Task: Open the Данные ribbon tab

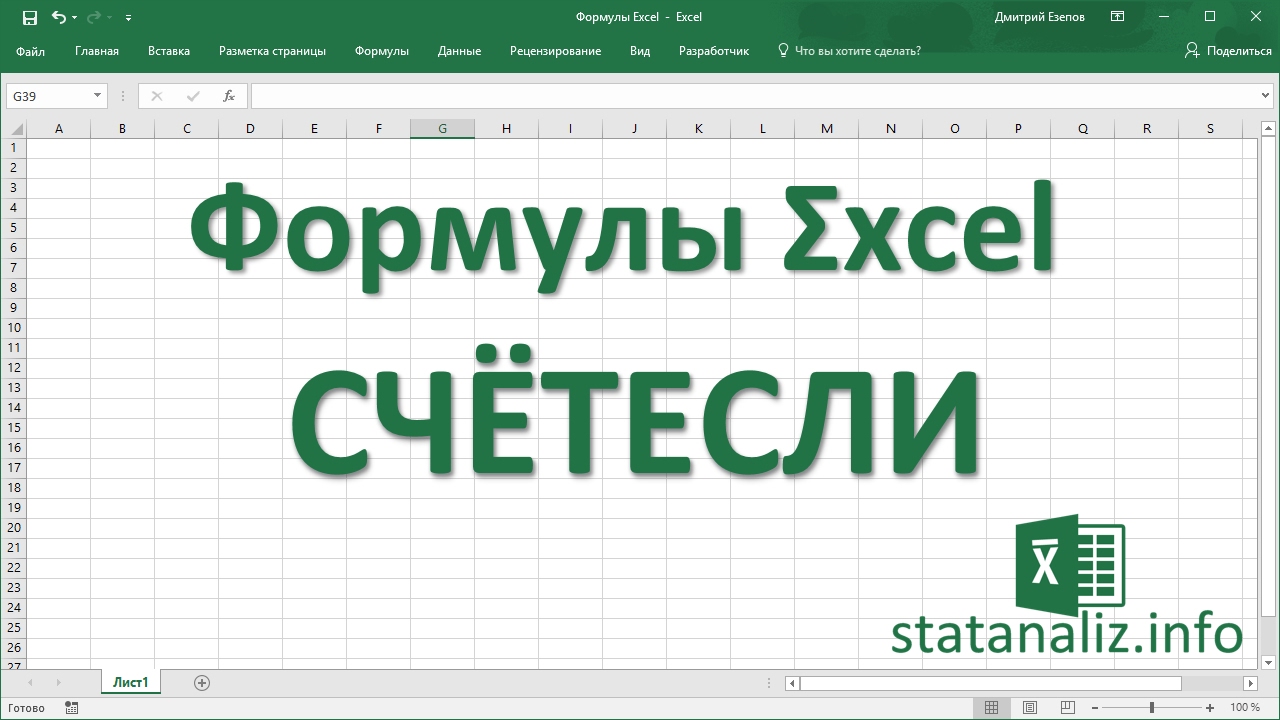Action: [x=459, y=51]
